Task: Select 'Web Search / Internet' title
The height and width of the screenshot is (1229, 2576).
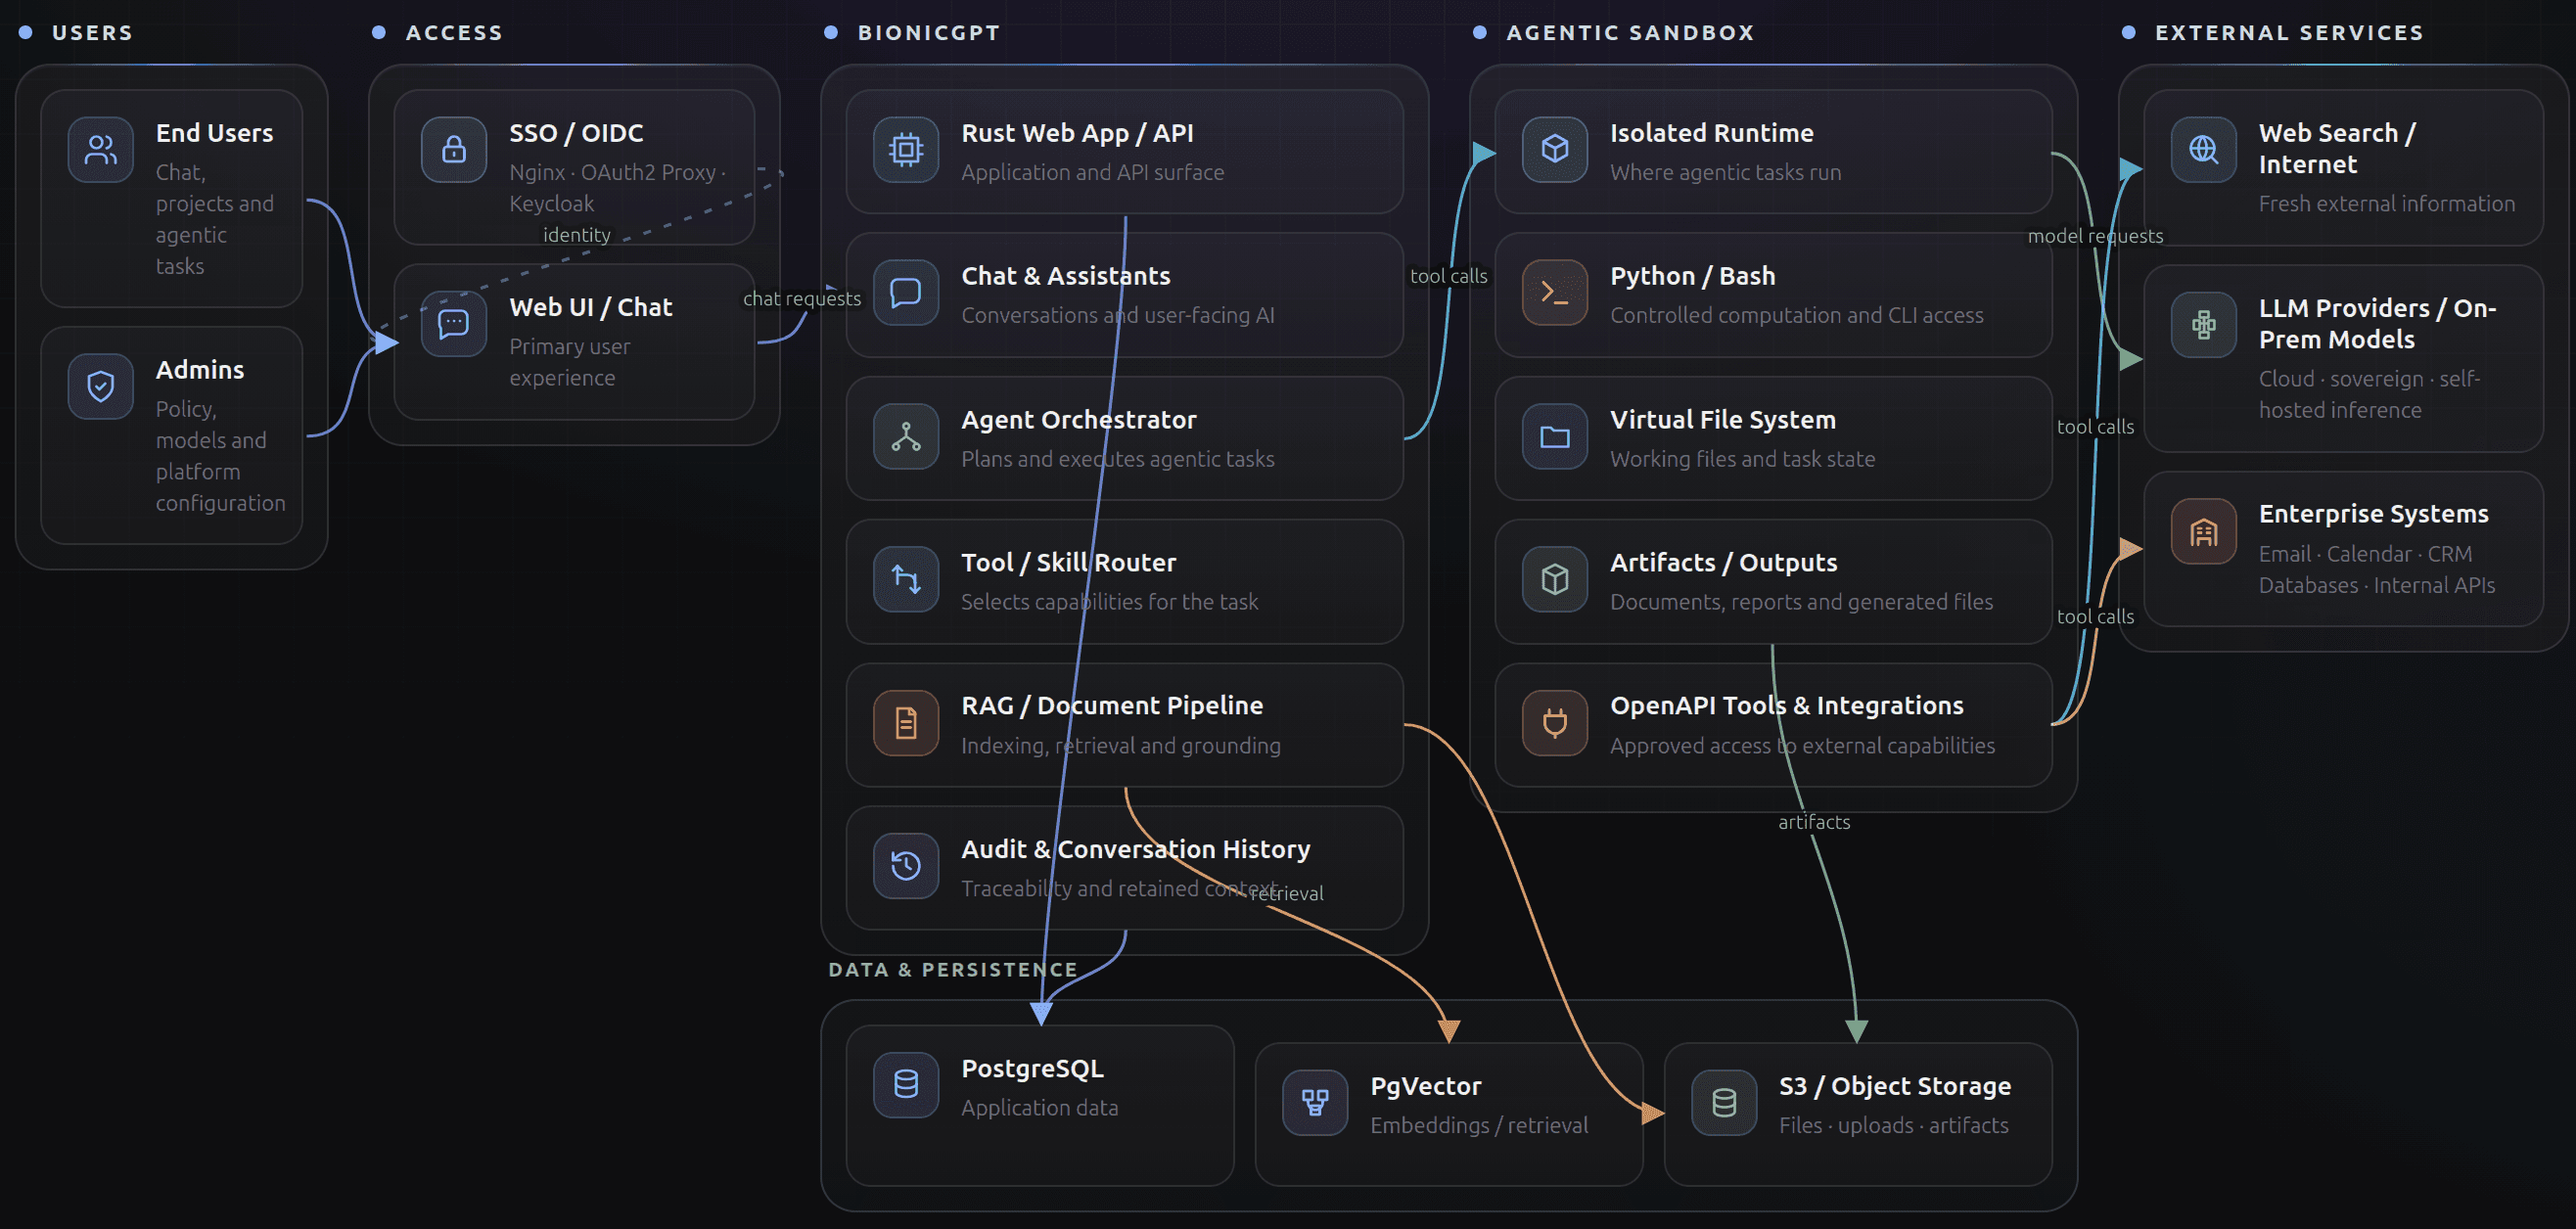Action: click(2337, 149)
